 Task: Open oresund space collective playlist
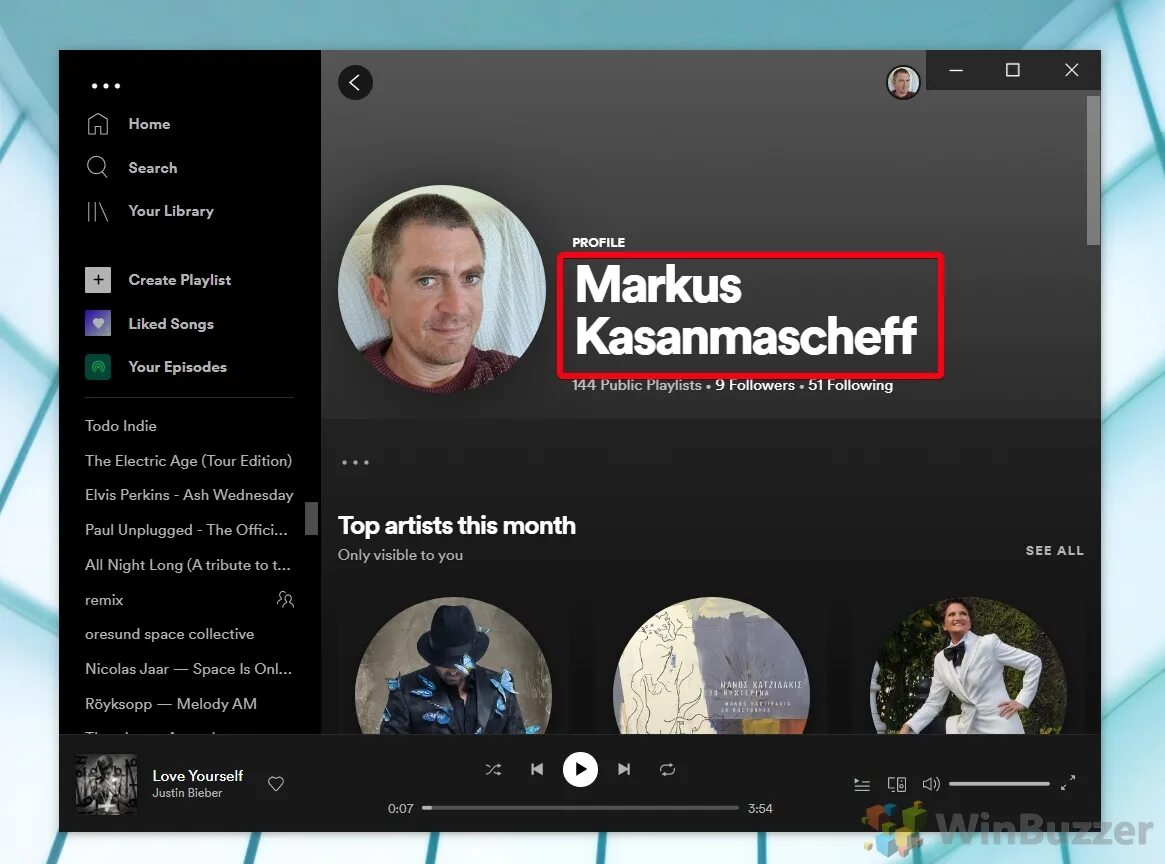[x=169, y=634]
